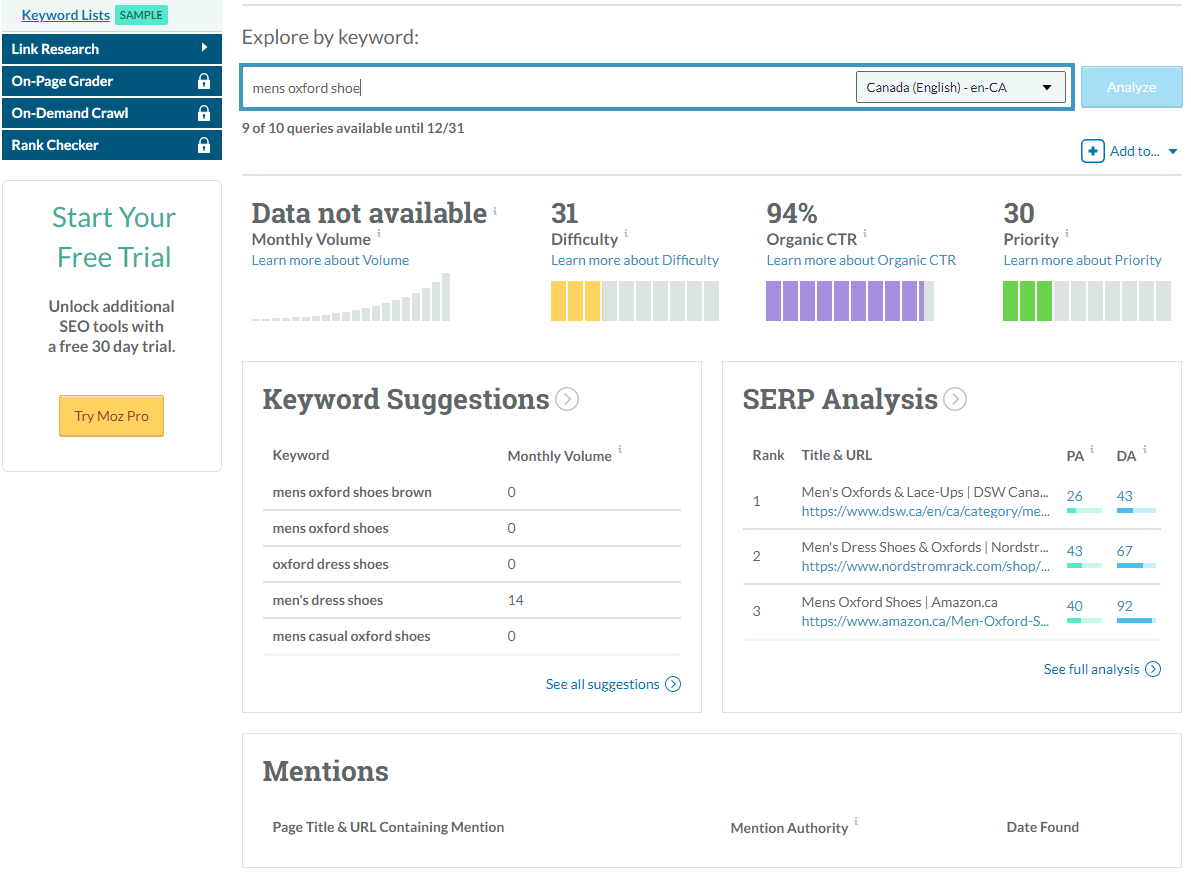The height and width of the screenshot is (884, 1191).
Task: Open Learn more about Volume link
Action: pos(330,260)
